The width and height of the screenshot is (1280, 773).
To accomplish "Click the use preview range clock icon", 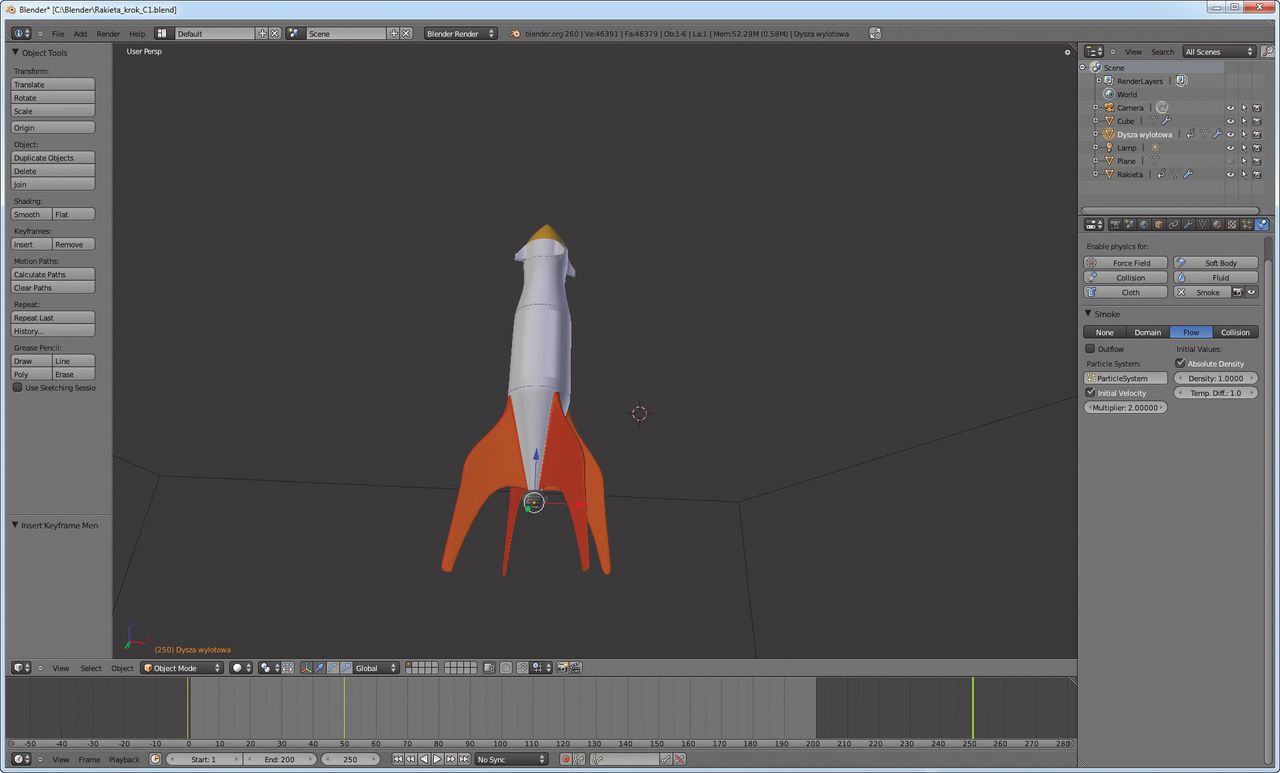I will pos(155,759).
